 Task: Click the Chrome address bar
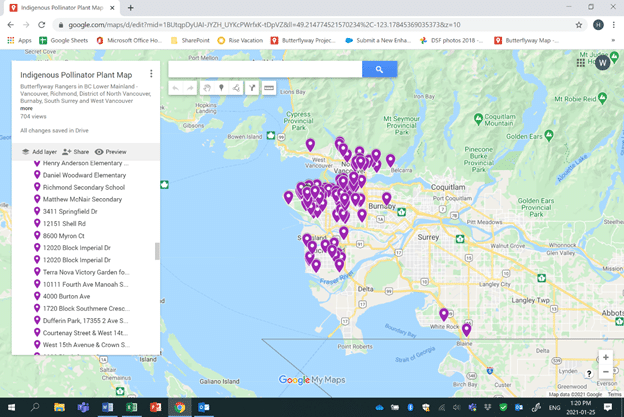[x=314, y=25]
